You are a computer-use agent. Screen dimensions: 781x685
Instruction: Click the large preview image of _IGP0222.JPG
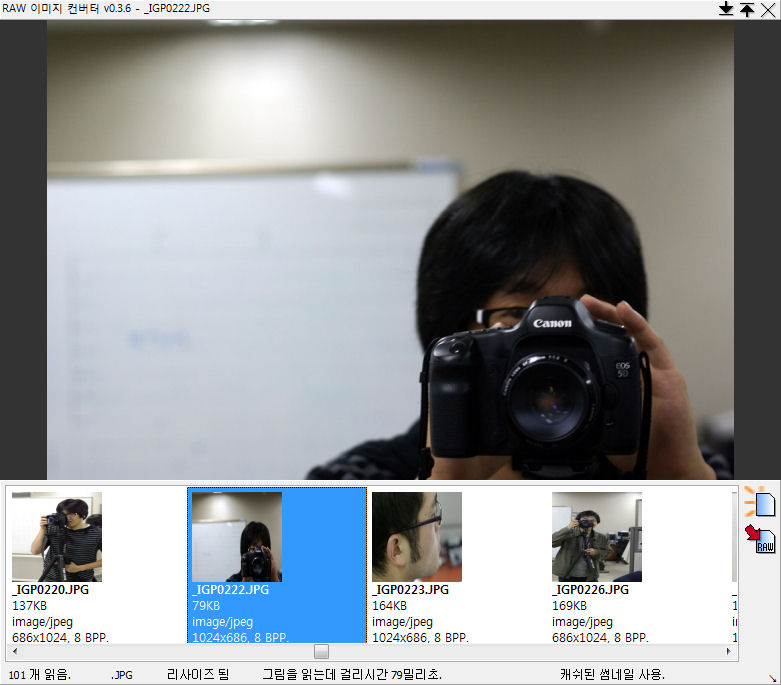click(x=390, y=250)
